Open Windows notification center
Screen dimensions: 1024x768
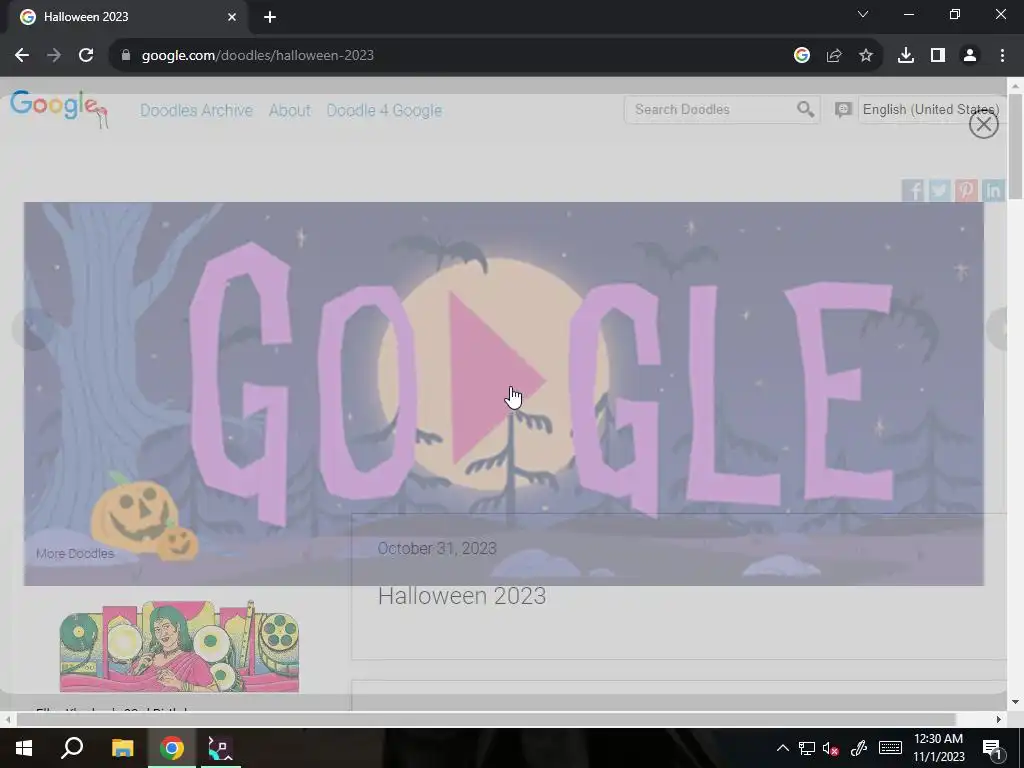click(992, 748)
